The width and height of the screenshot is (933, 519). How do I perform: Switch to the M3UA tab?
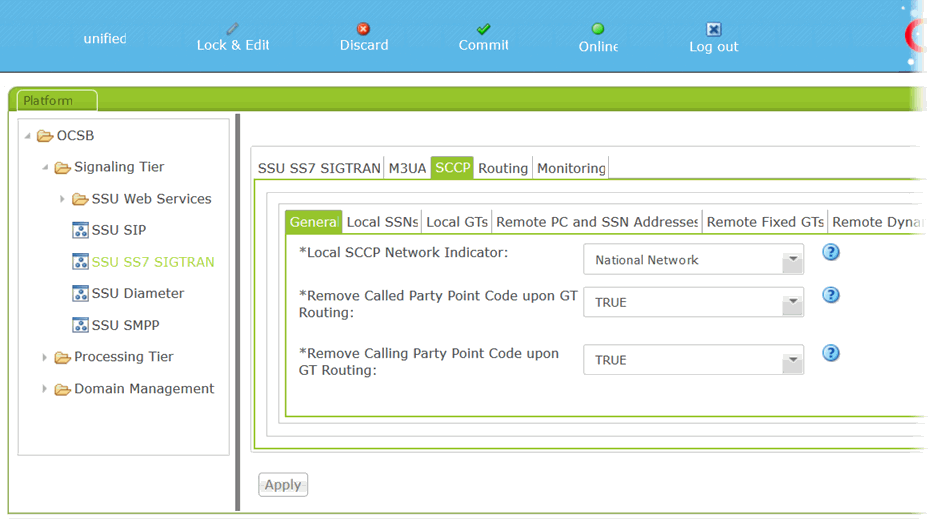point(407,168)
